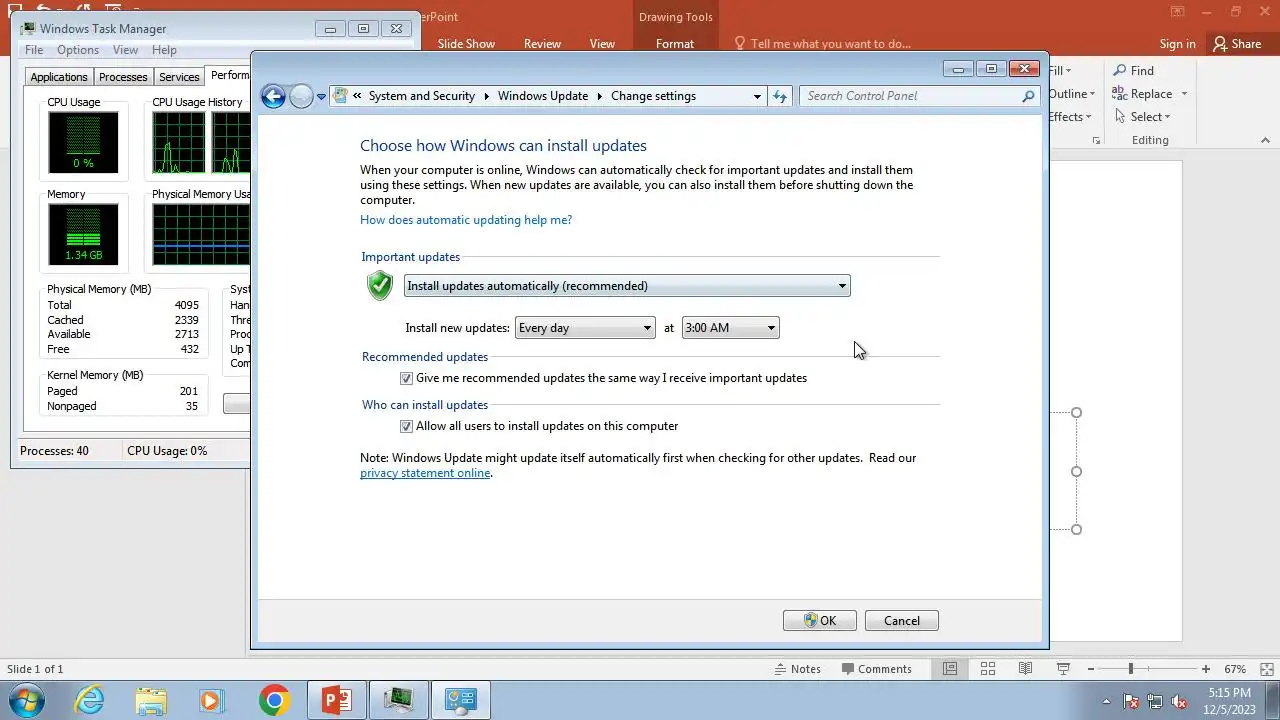The image size is (1280, 720).
Task: Click the Find tool in PowerPoint Editing group
Action: coord(1134,71)
